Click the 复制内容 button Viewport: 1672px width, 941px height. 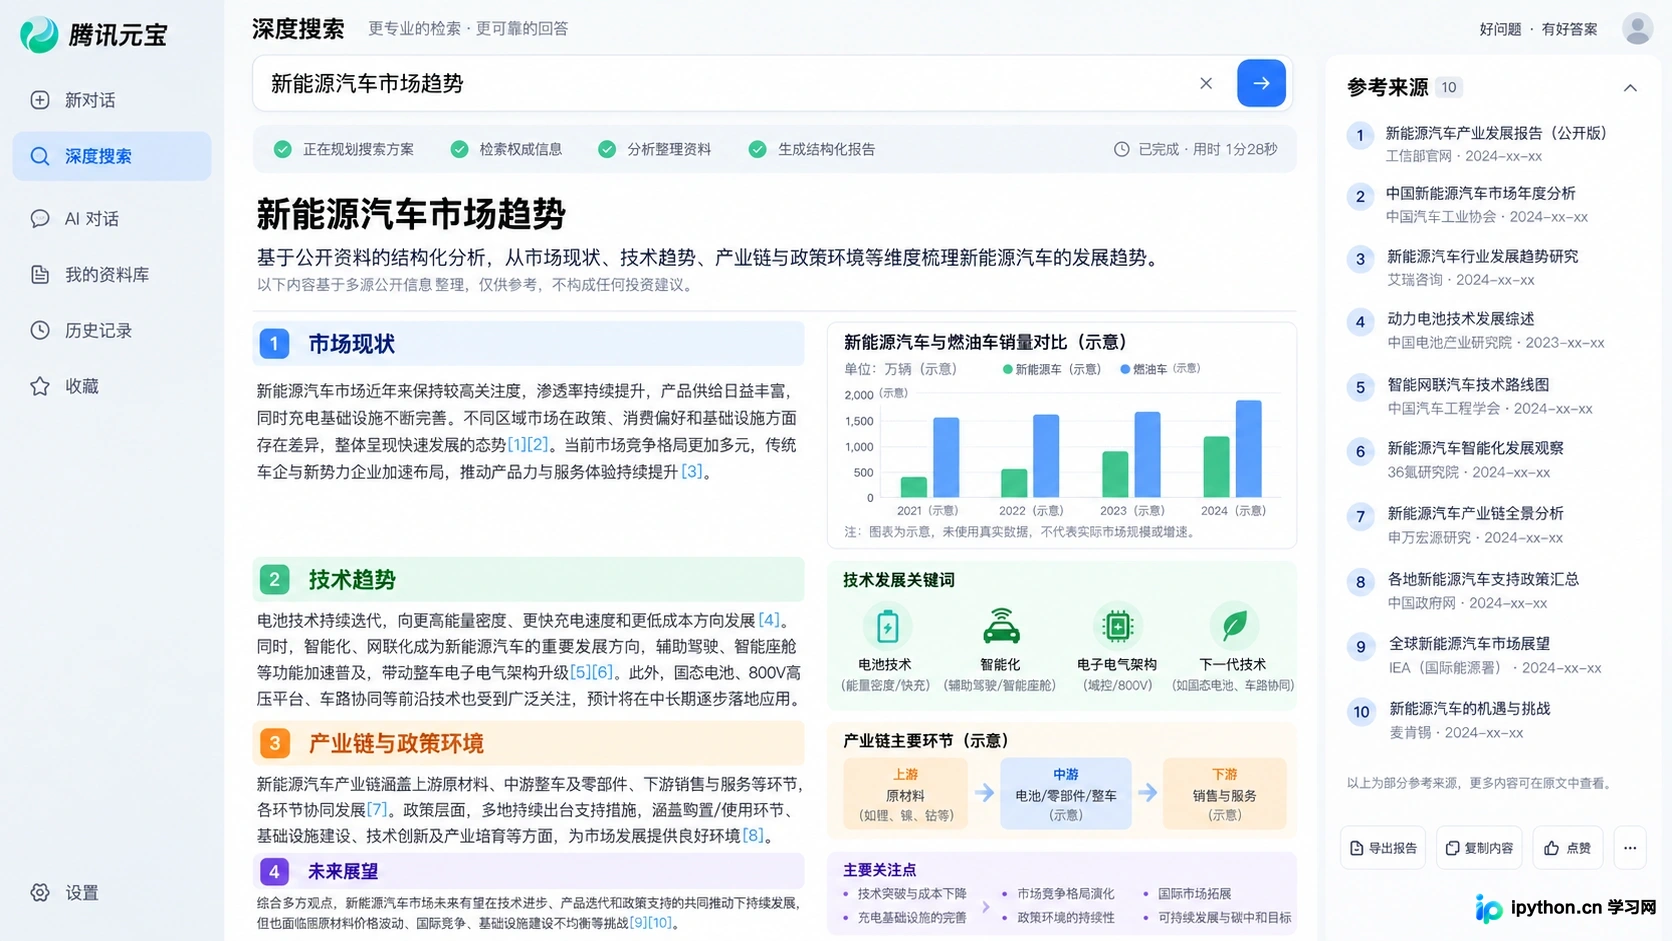(x=1479, y=848)
